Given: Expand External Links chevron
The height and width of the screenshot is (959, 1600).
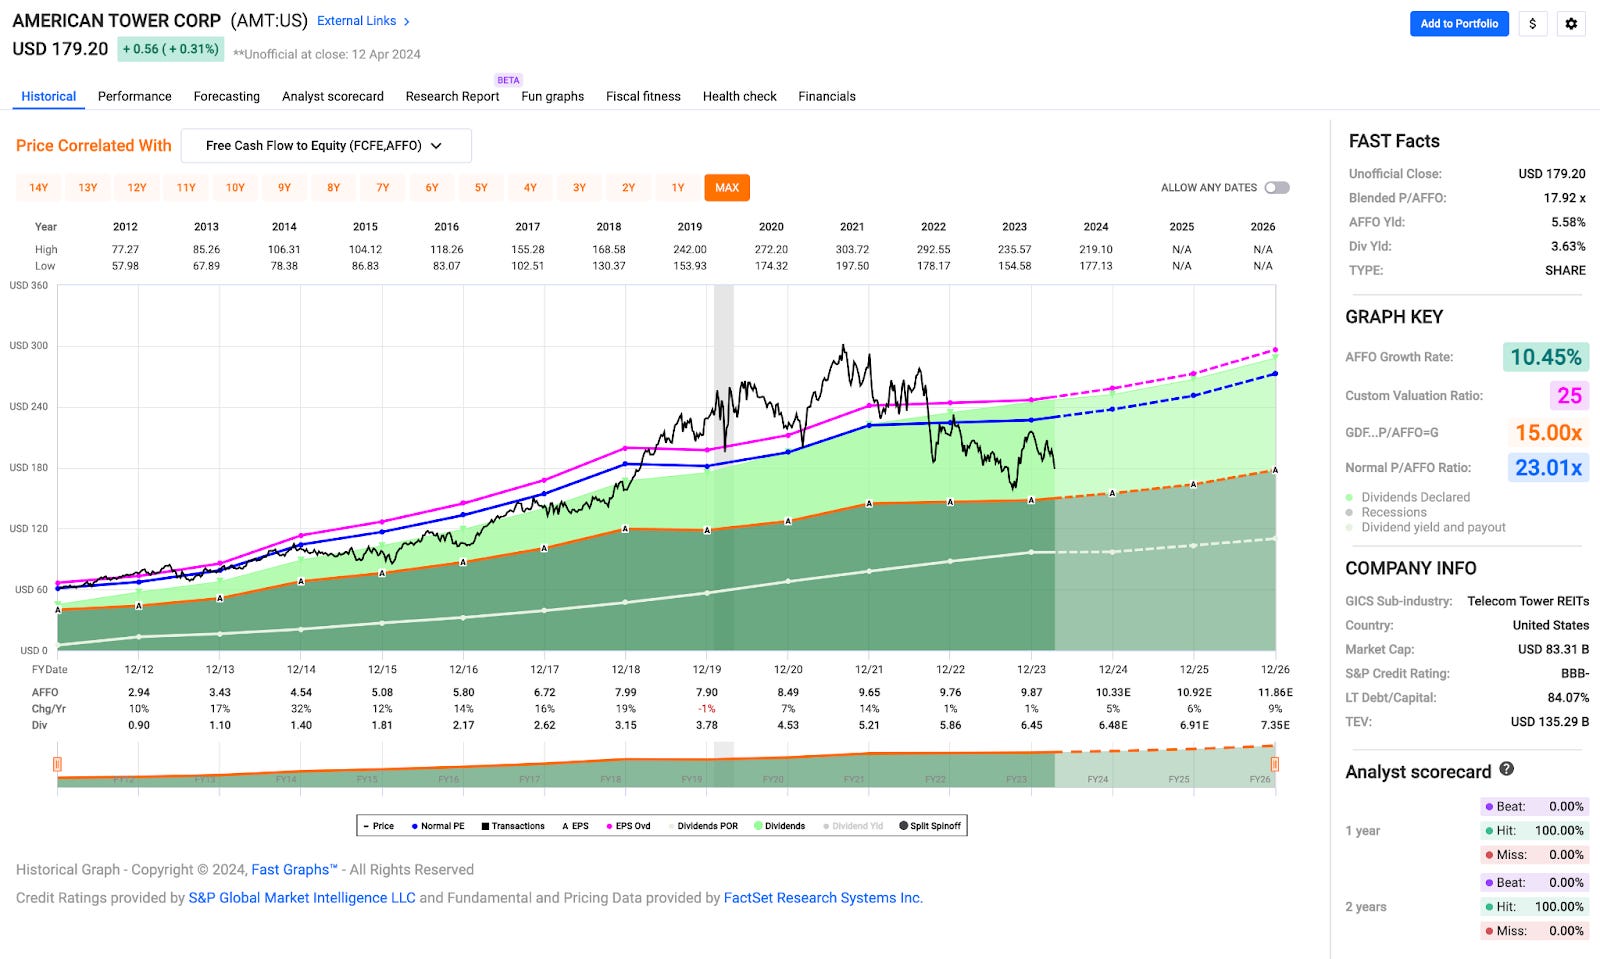Looking at the screenshot, I should [x=406, y=21].
